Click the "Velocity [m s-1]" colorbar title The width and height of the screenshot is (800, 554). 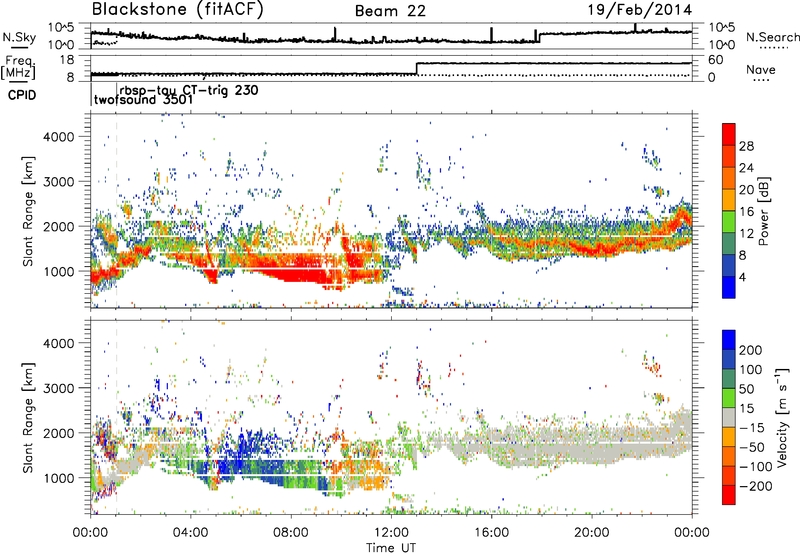[x=783, y=417]
